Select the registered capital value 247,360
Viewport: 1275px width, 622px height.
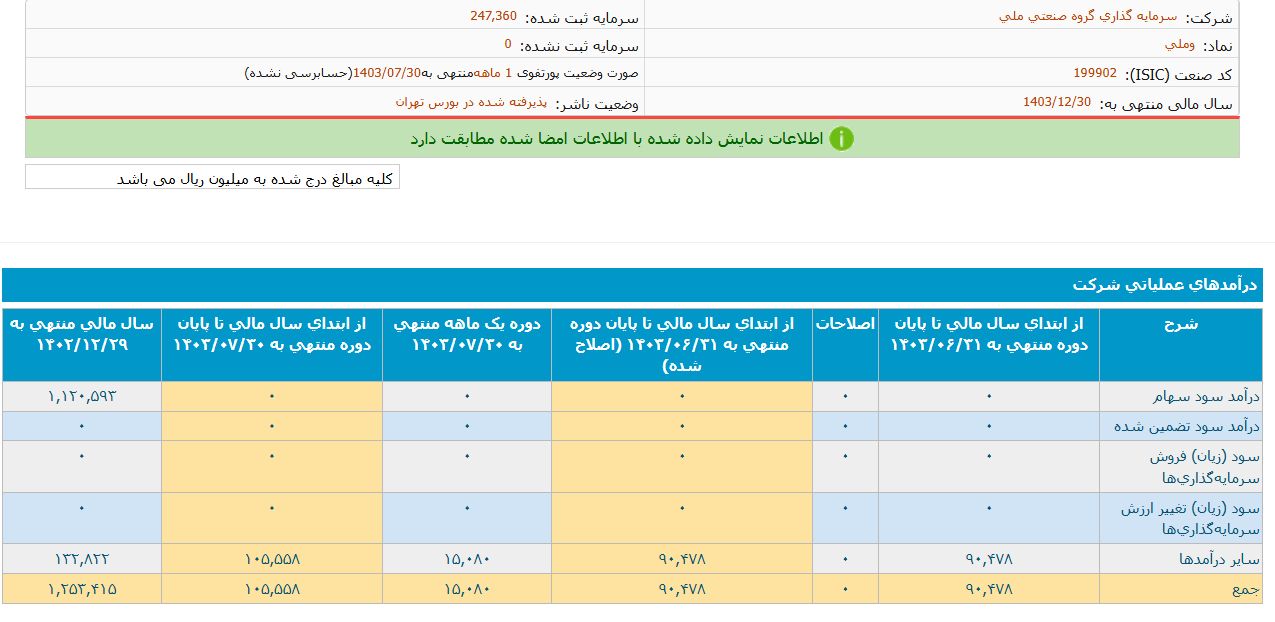pyautogui.click(x=494, y=16)
